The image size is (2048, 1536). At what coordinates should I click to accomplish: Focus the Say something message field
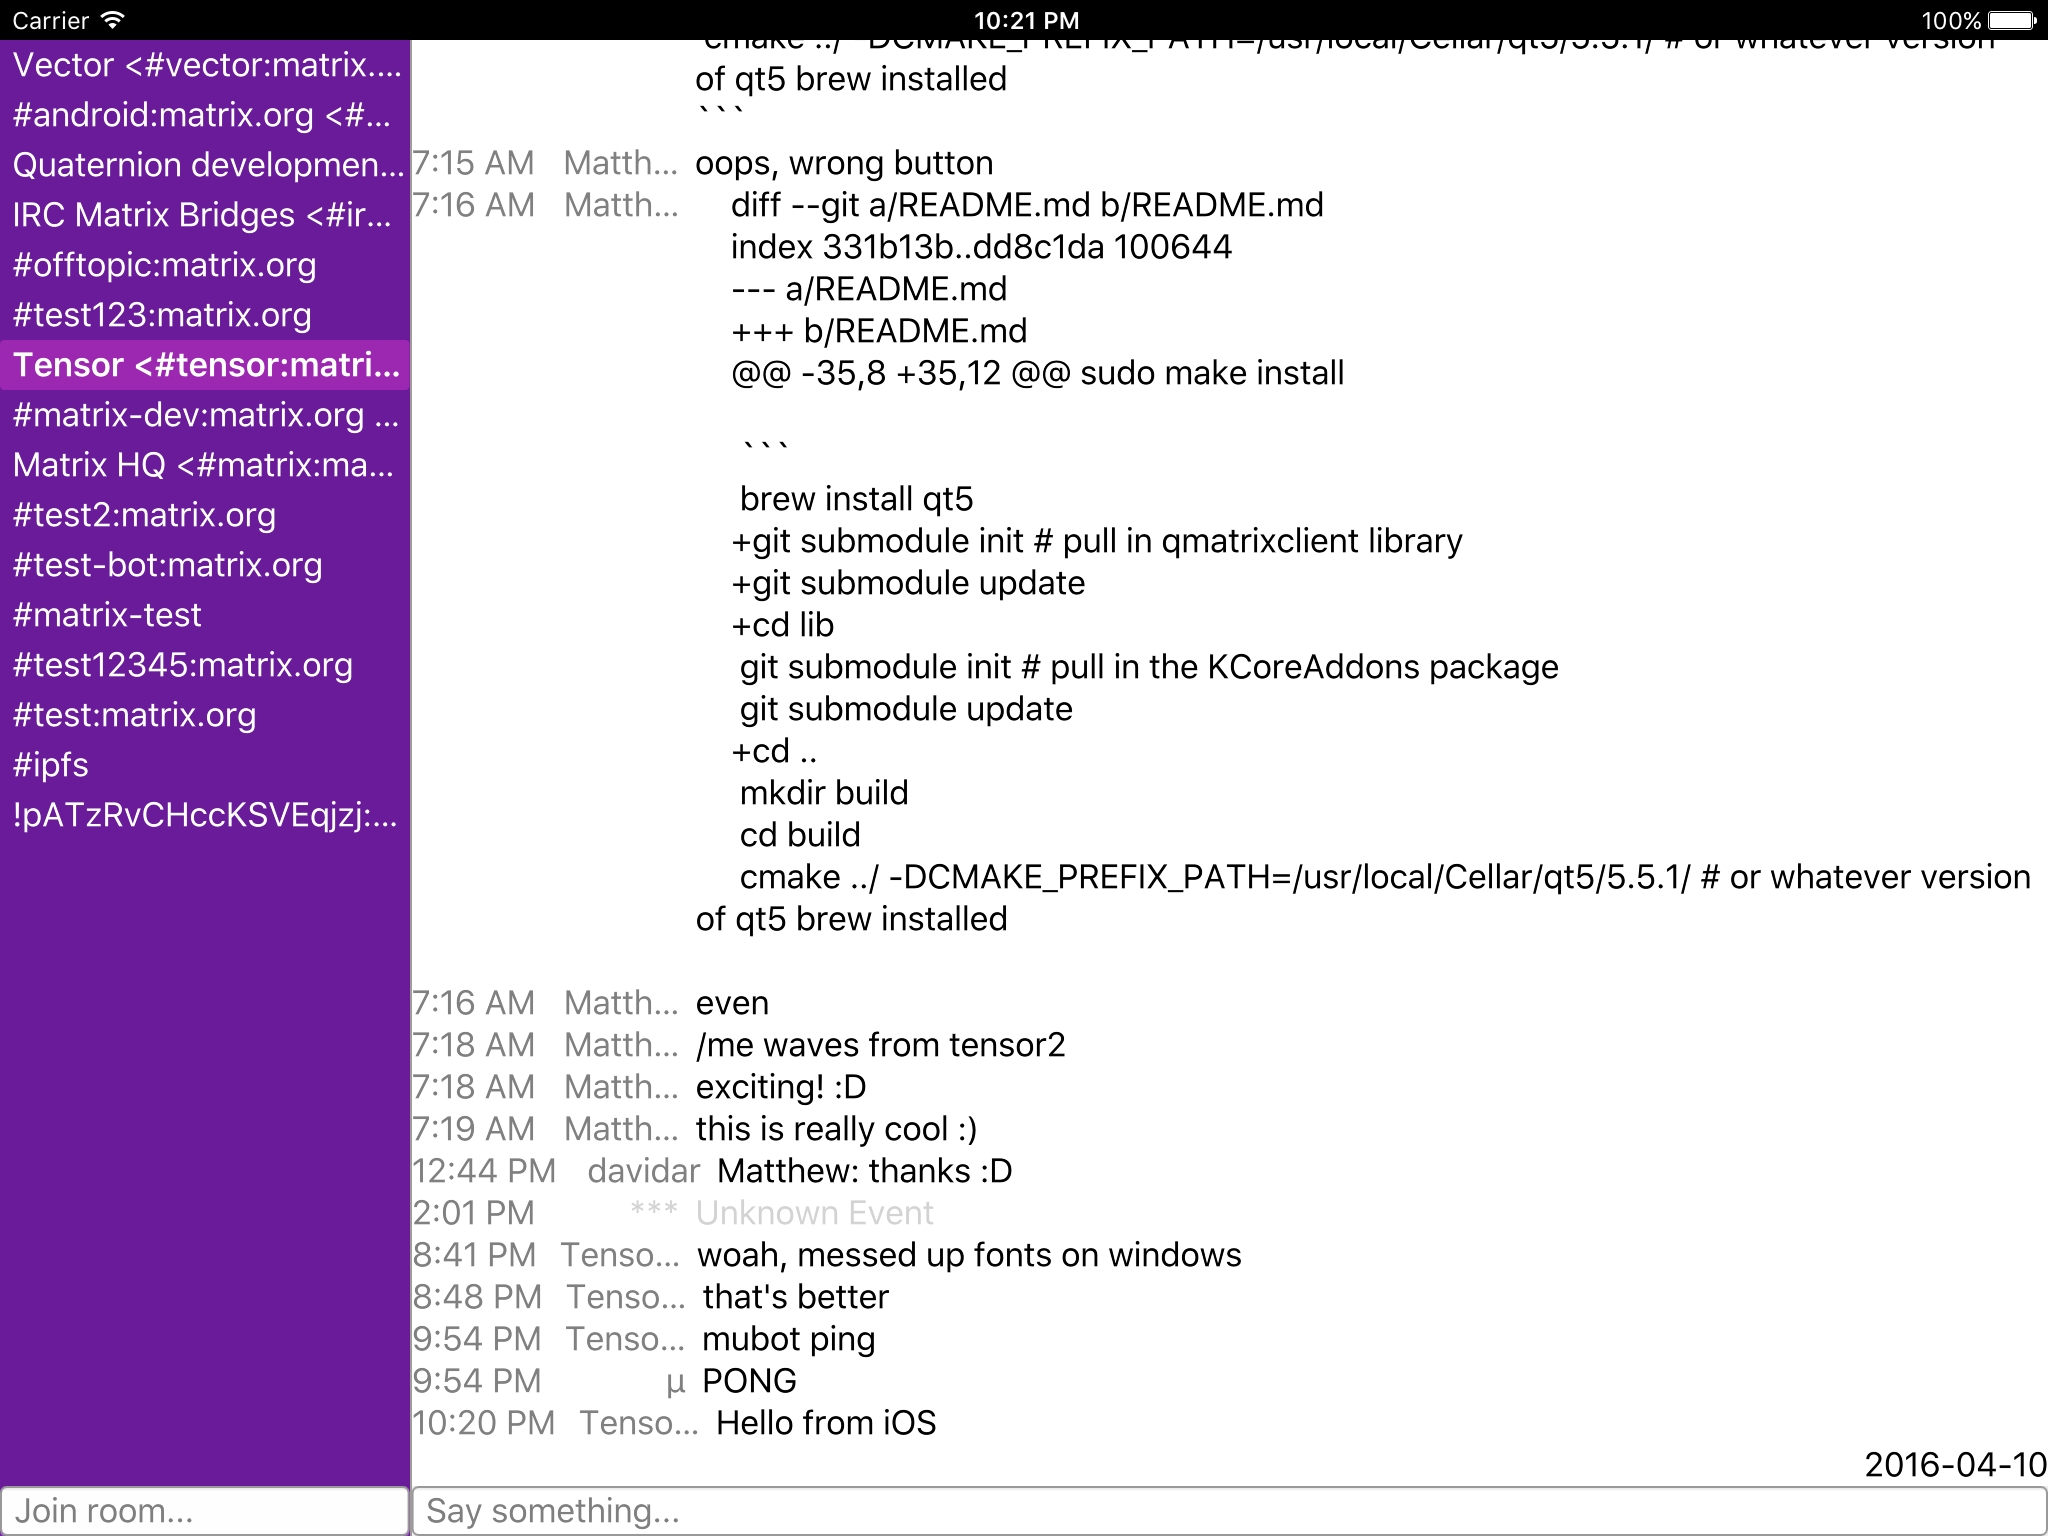(x=1228, y=1510)
